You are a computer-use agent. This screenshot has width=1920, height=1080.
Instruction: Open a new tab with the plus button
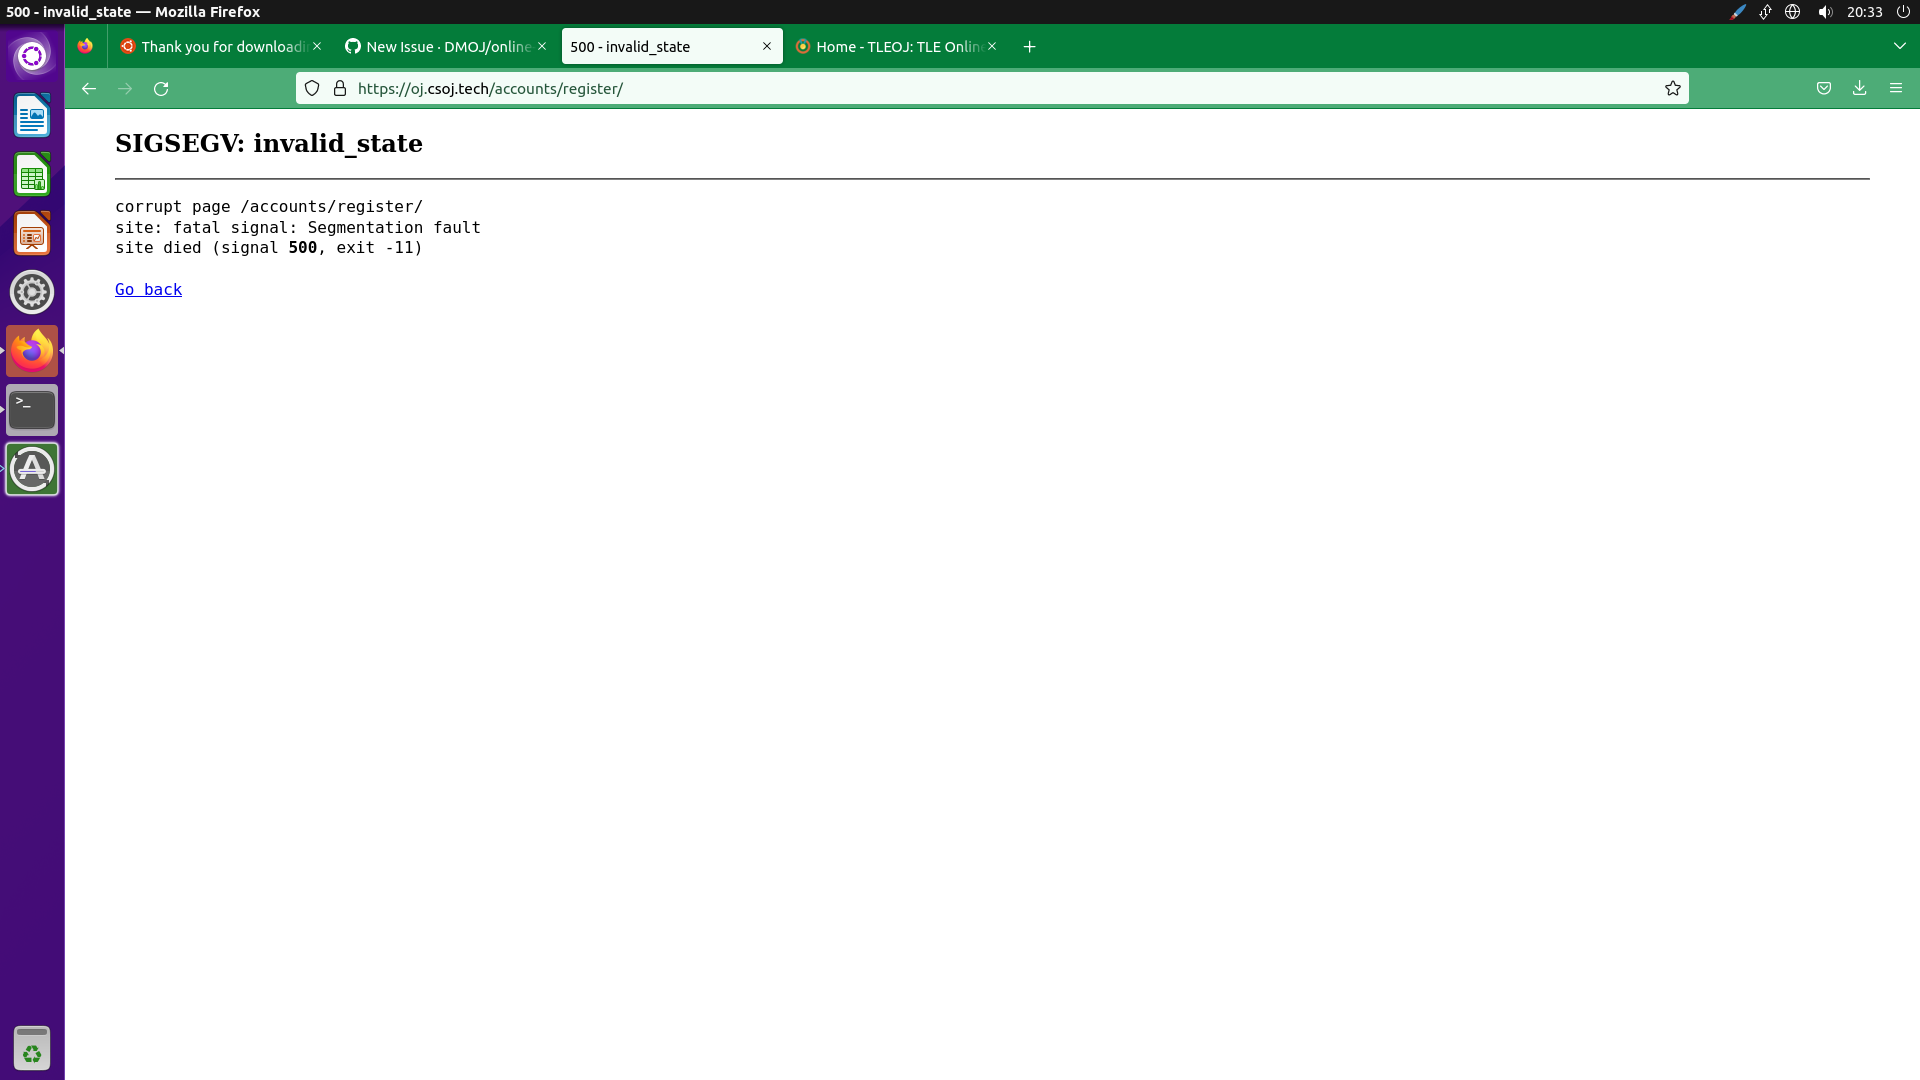pyautogui.click(x=1029, y=46)
